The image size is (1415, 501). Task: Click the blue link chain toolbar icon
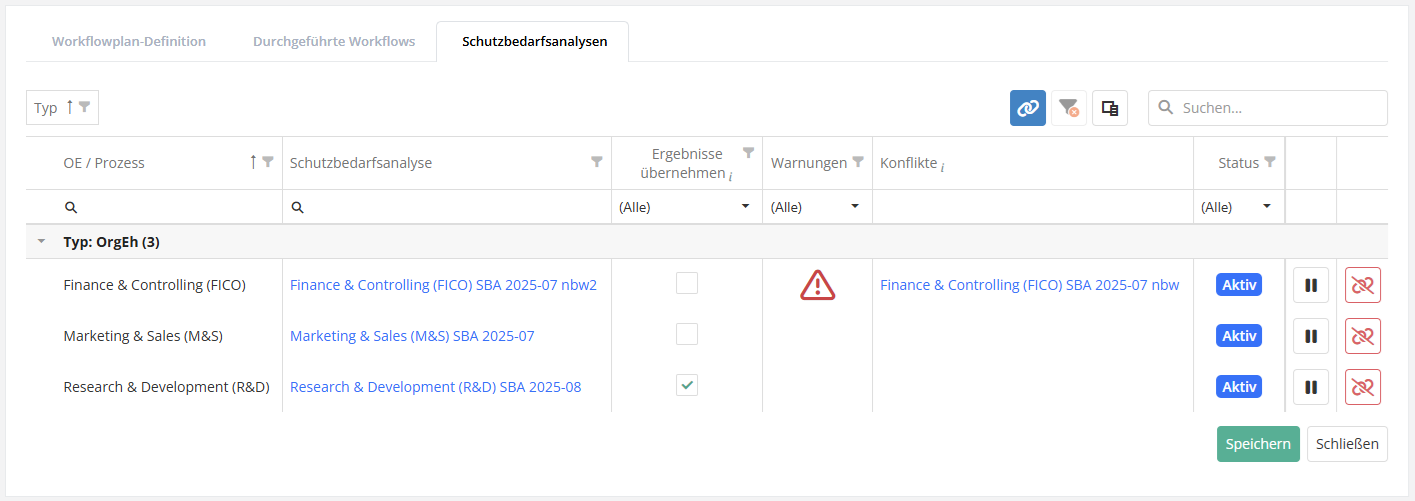(x=1028, y=108)
